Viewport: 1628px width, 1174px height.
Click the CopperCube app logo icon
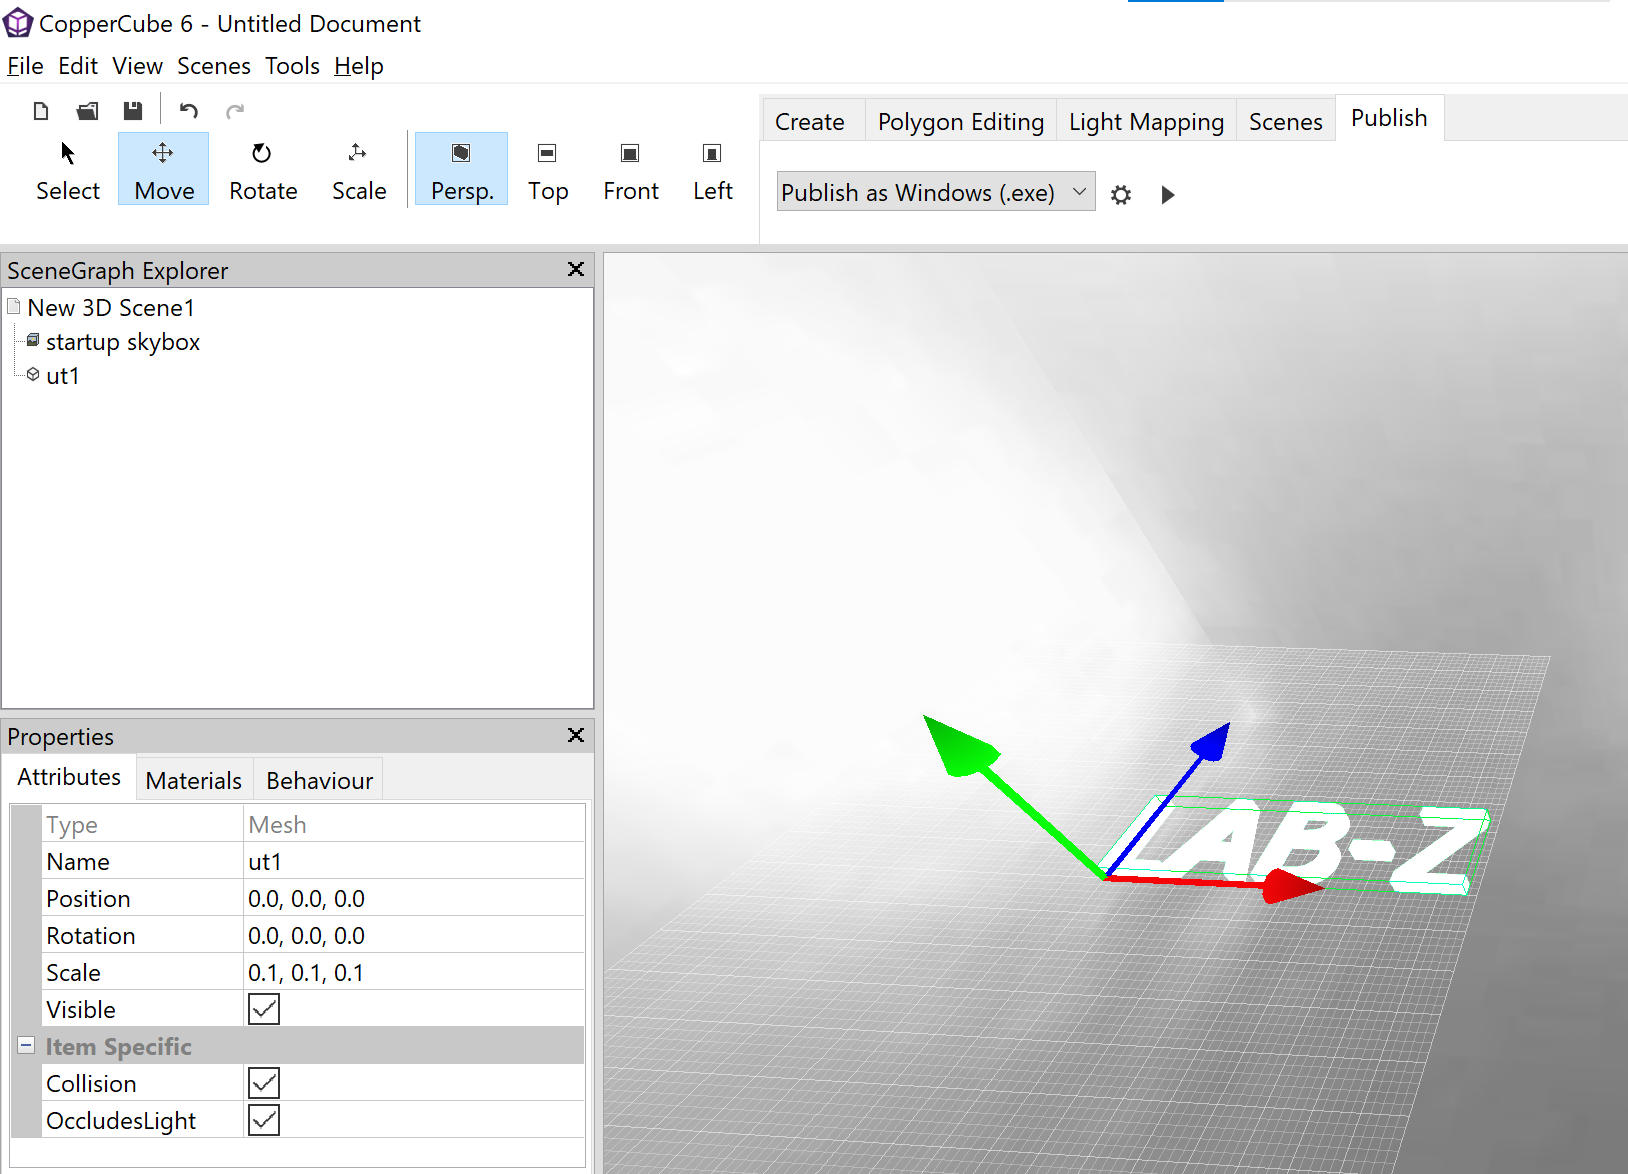[x=18, y=22]
